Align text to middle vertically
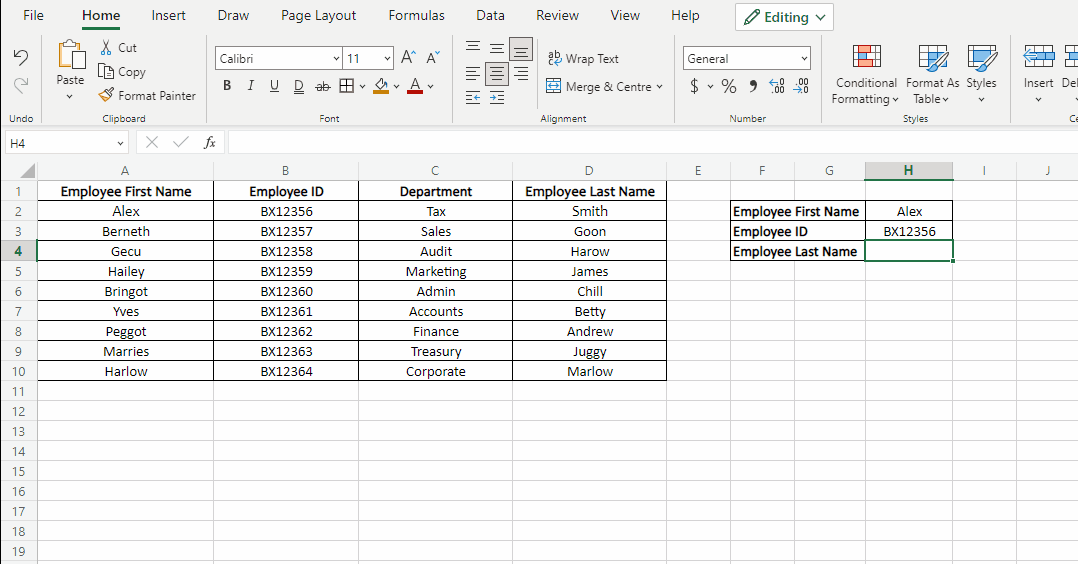This screenshot has width=1078, height=564. pos(497,47)
